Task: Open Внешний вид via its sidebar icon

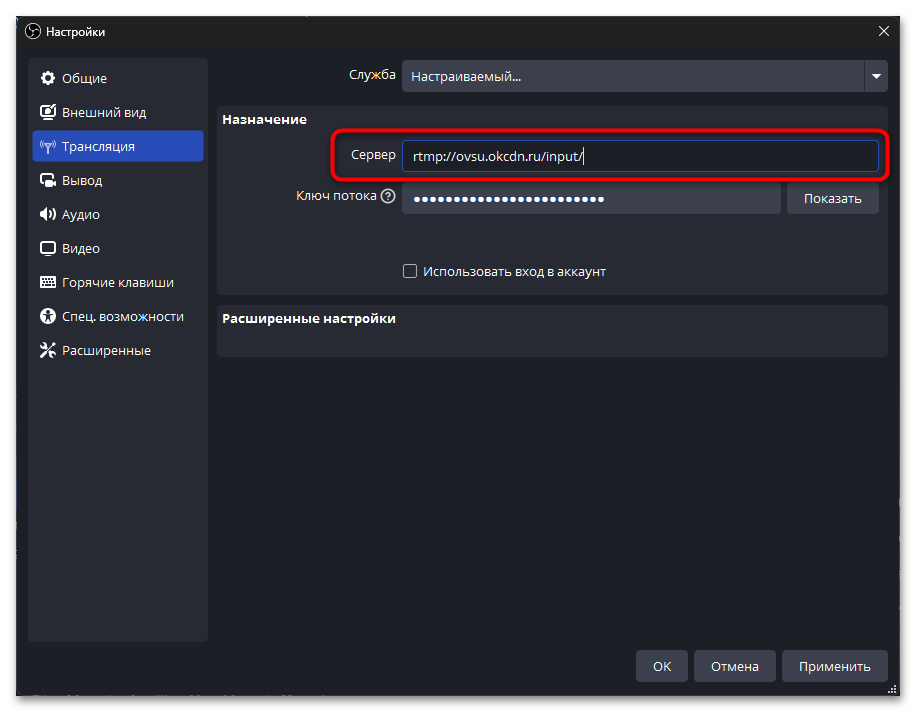Action: (47, 113)
